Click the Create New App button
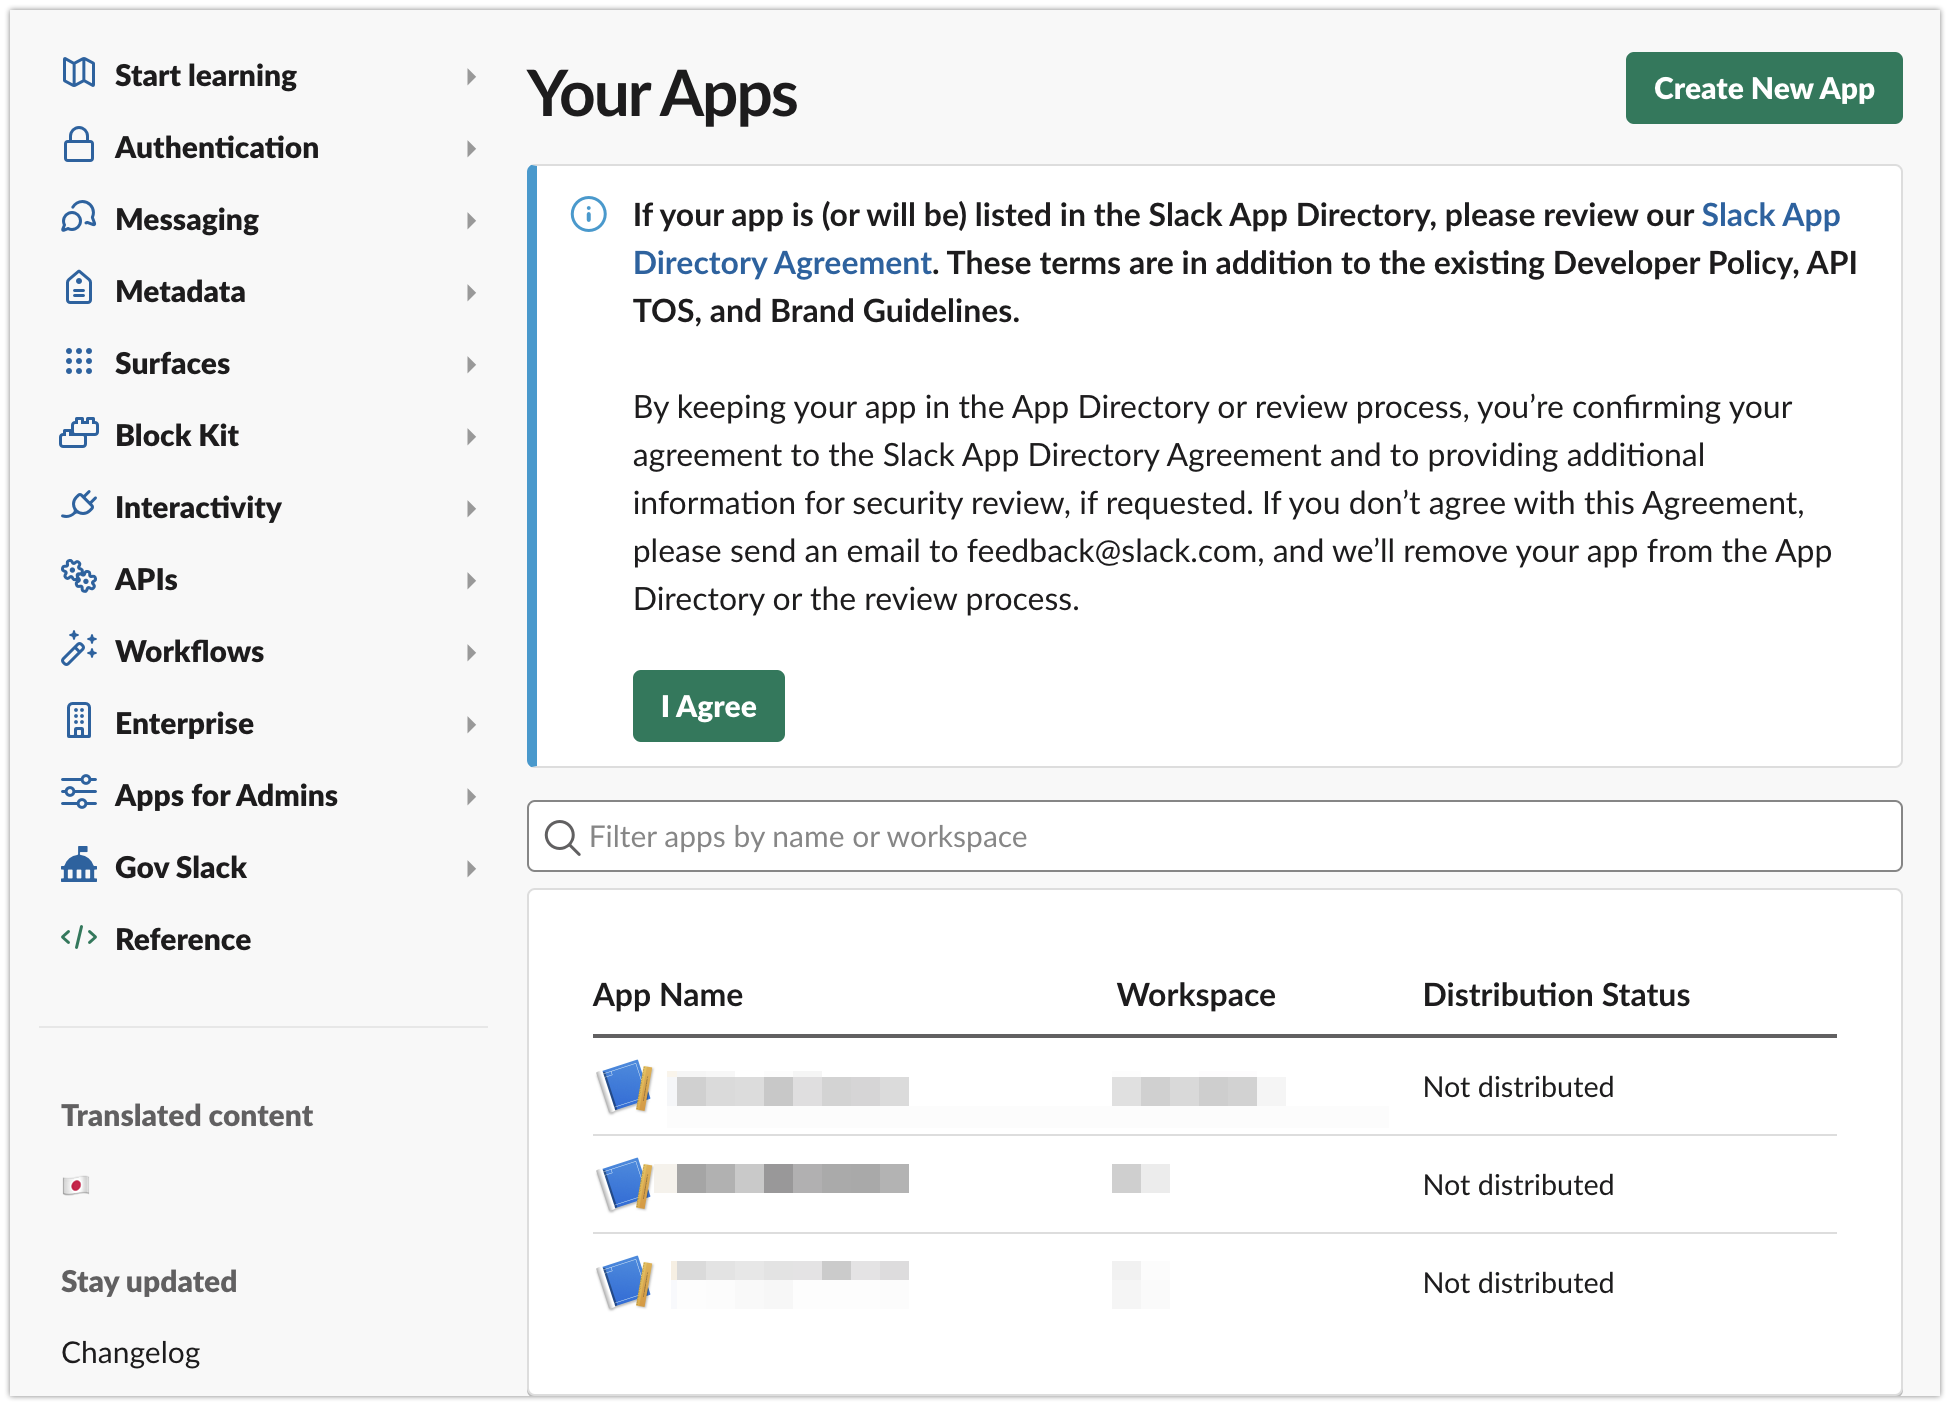 (1764, 88)
